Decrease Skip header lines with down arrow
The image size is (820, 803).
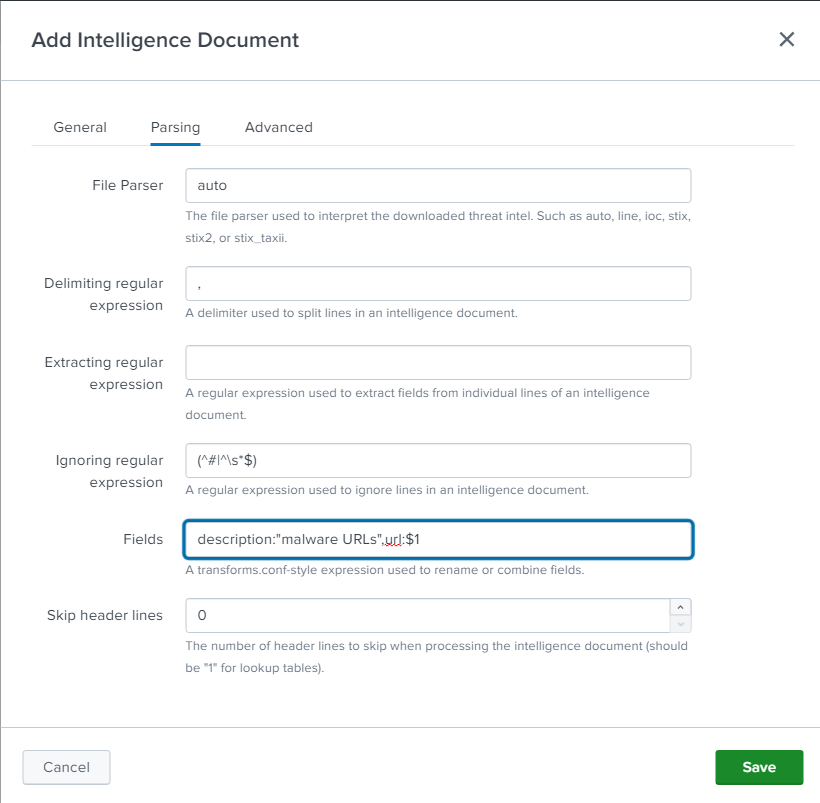pyautogui.click(x=680, y=624)
